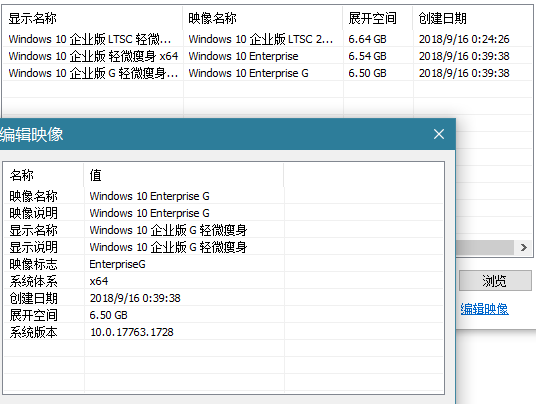Click the horizontal scrollbar track
Viewport: 536px width, 404px height.
coord(485,247)
